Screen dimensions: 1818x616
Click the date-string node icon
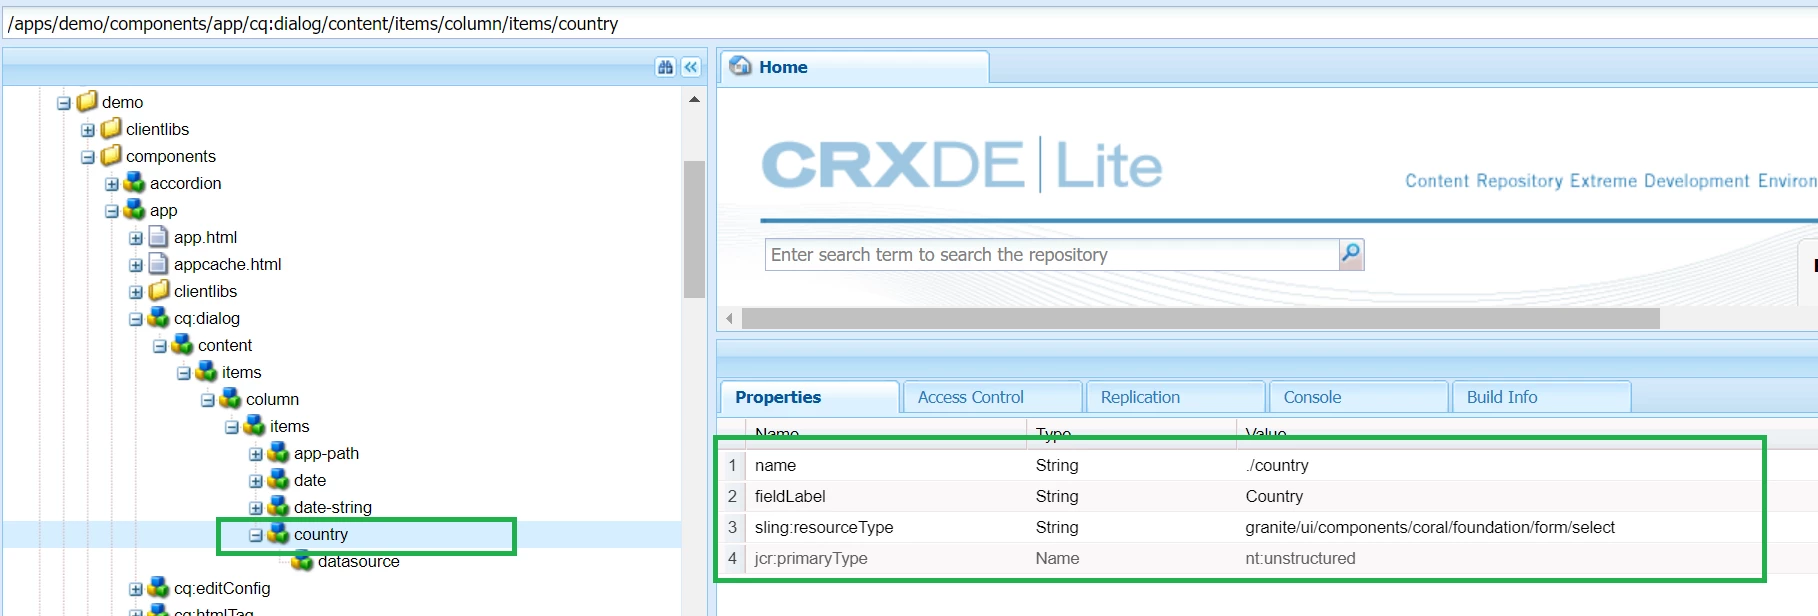coord(279,506)
